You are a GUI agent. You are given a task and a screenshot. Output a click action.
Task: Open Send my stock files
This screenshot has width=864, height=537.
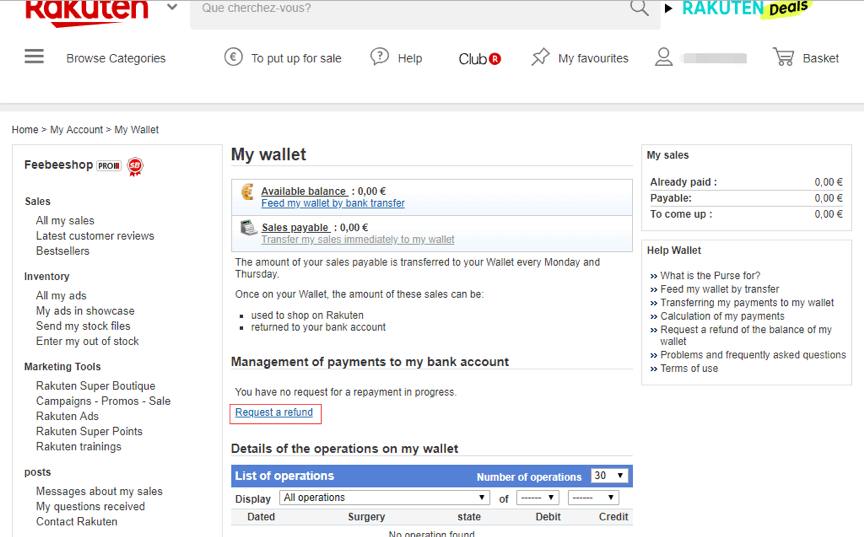point(83,326)
